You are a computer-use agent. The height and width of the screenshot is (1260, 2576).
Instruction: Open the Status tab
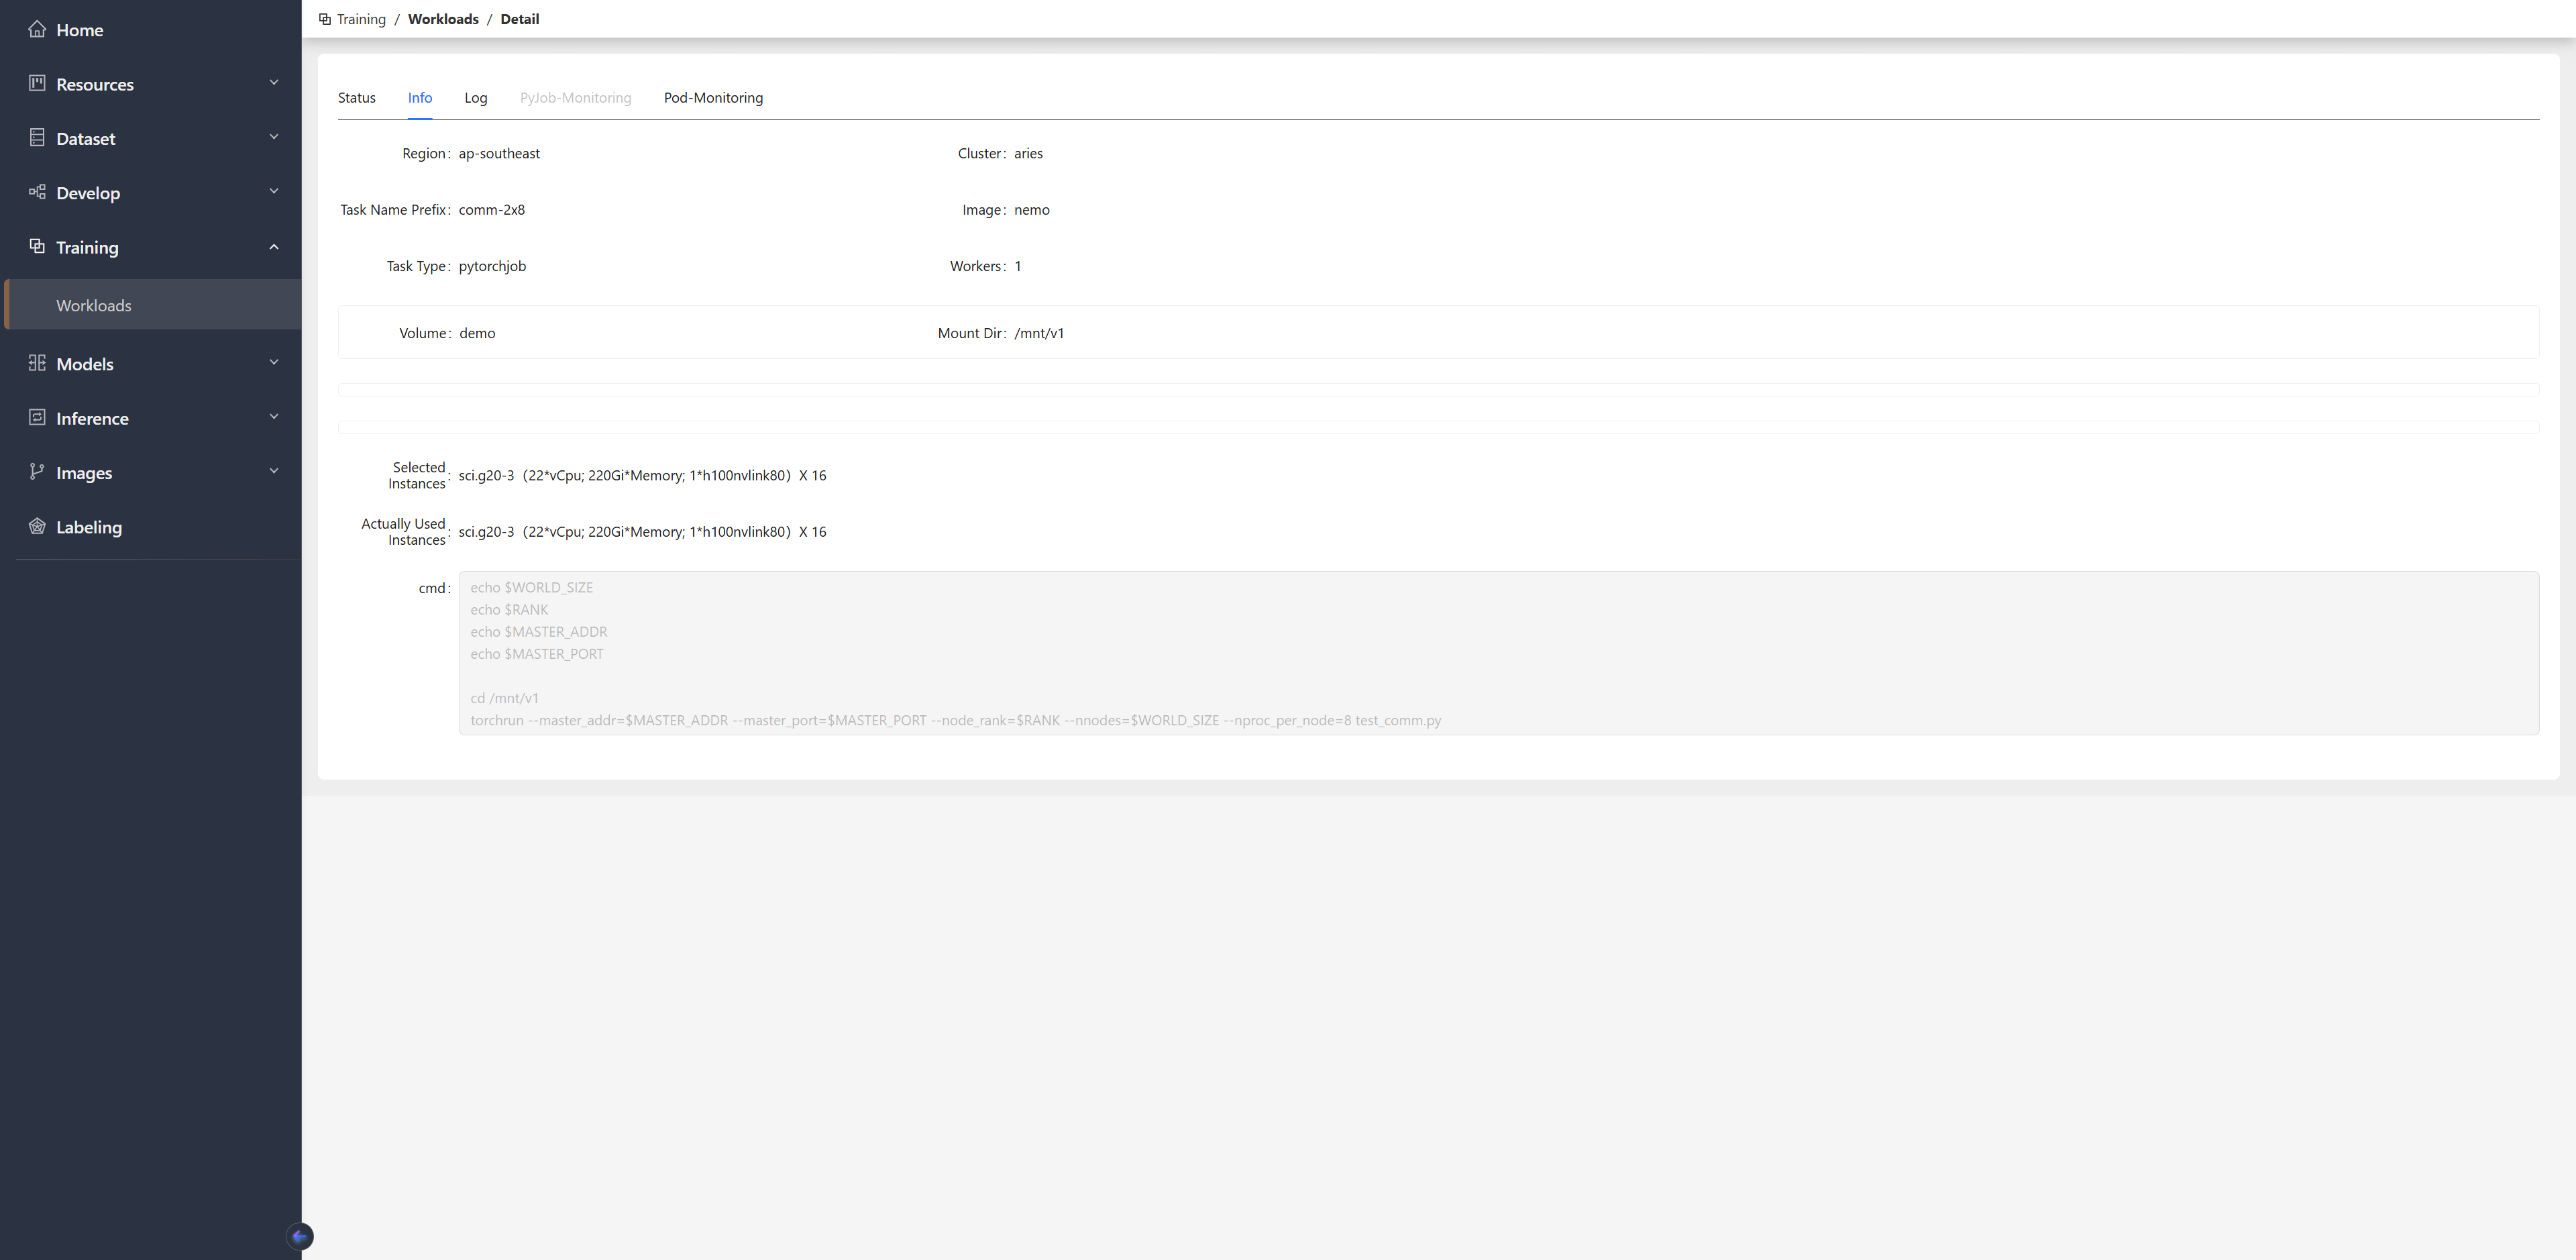click(x=357, y=97)
